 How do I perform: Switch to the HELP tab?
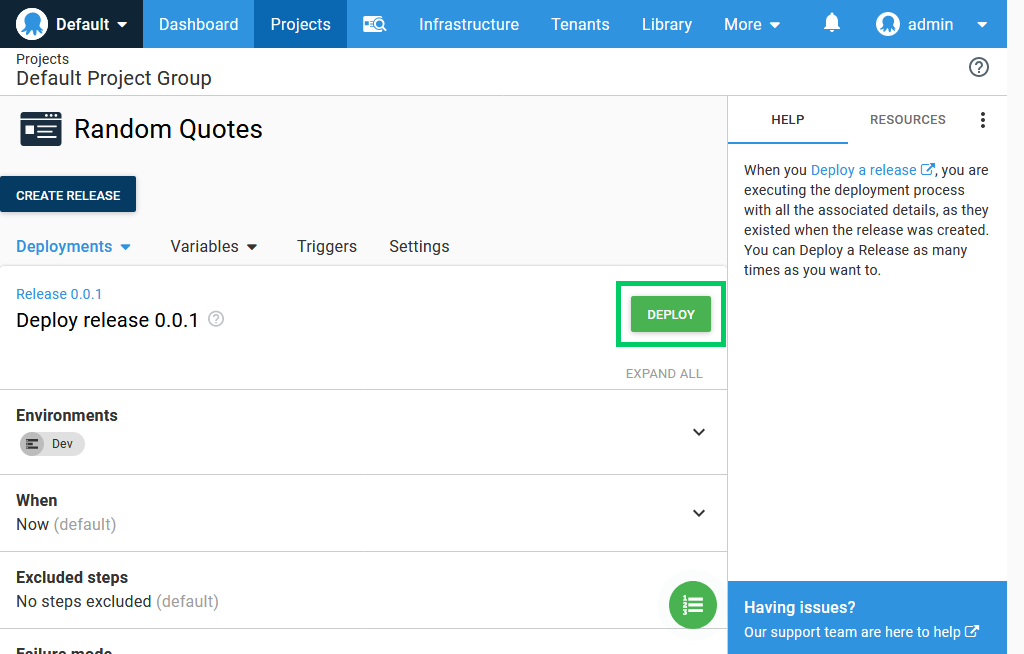(788, 120)
